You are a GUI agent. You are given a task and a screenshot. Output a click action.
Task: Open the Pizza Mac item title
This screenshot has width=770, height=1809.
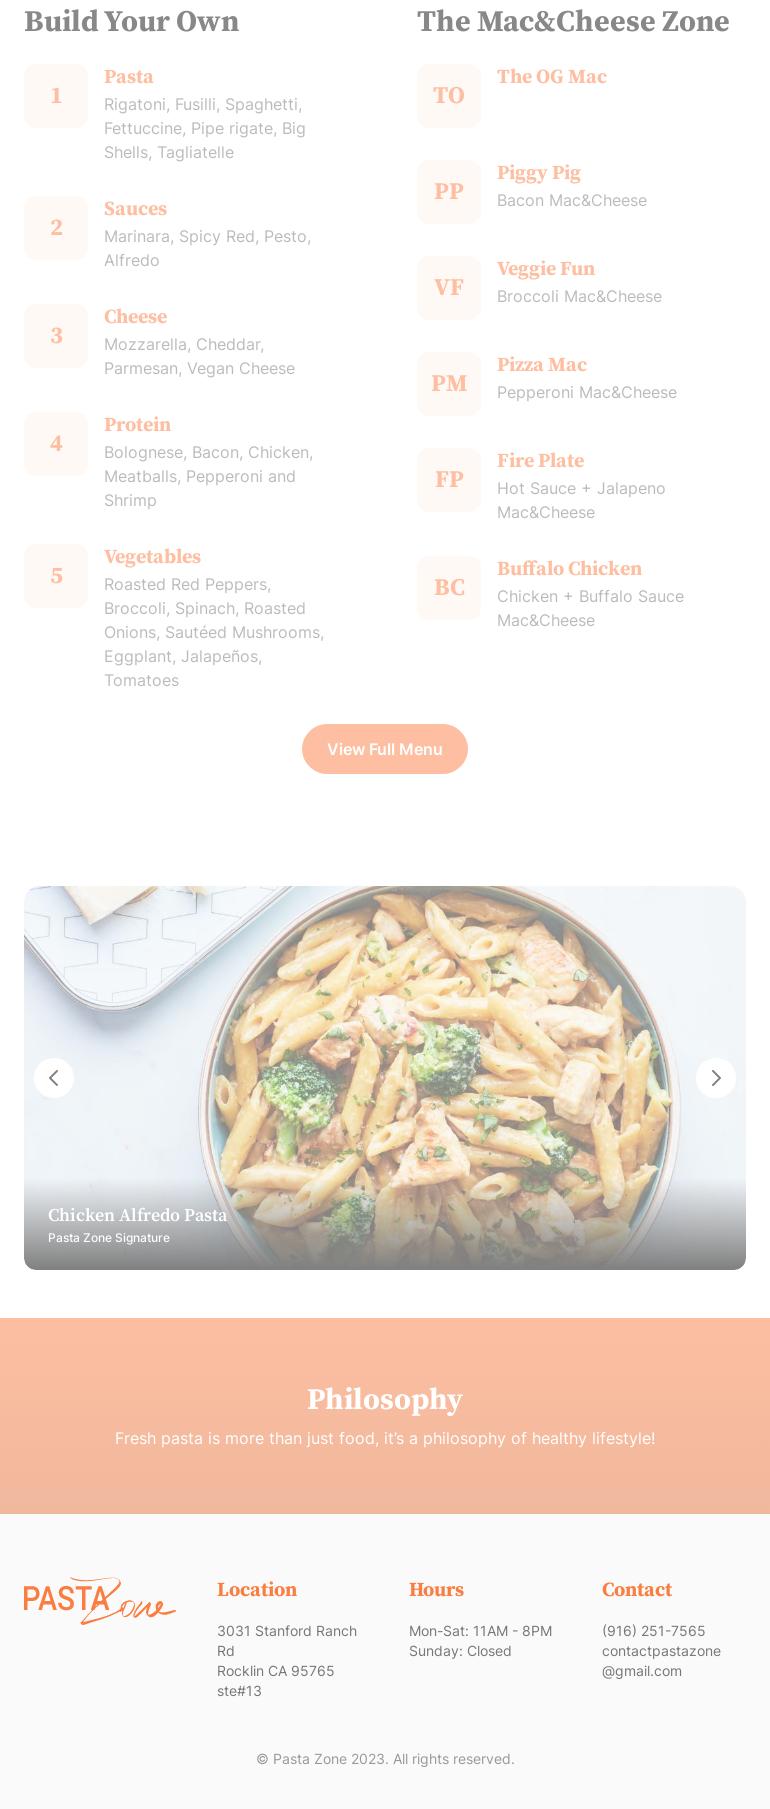[542, 365]
